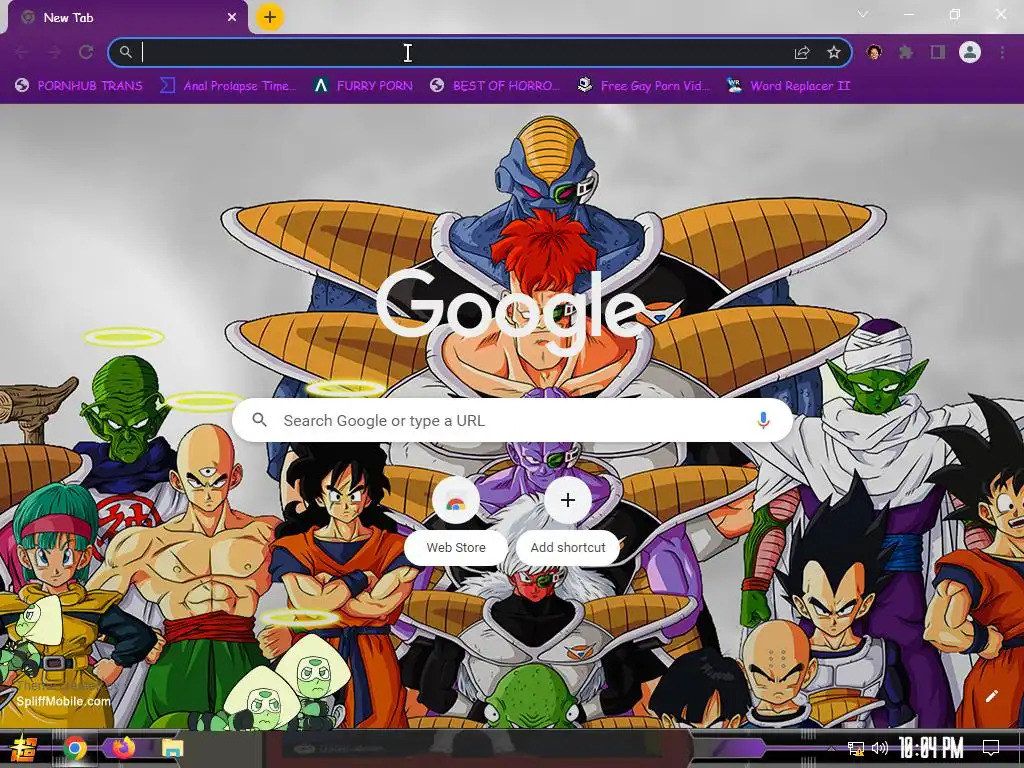Click the browser back arrow
1024x768 pixels.
22,52
